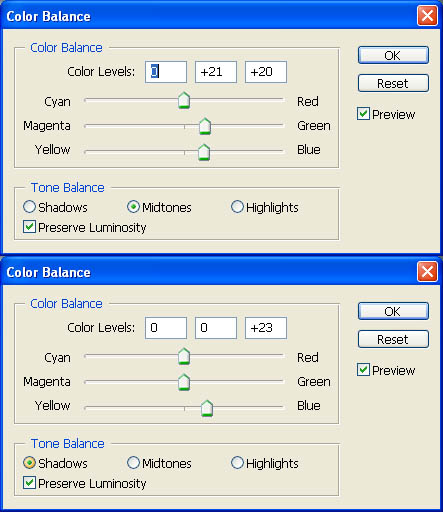This screenshot has width=443, height=512.
Task: Click OK in the upper Color Balance dialog
Action: click(393, 55)
